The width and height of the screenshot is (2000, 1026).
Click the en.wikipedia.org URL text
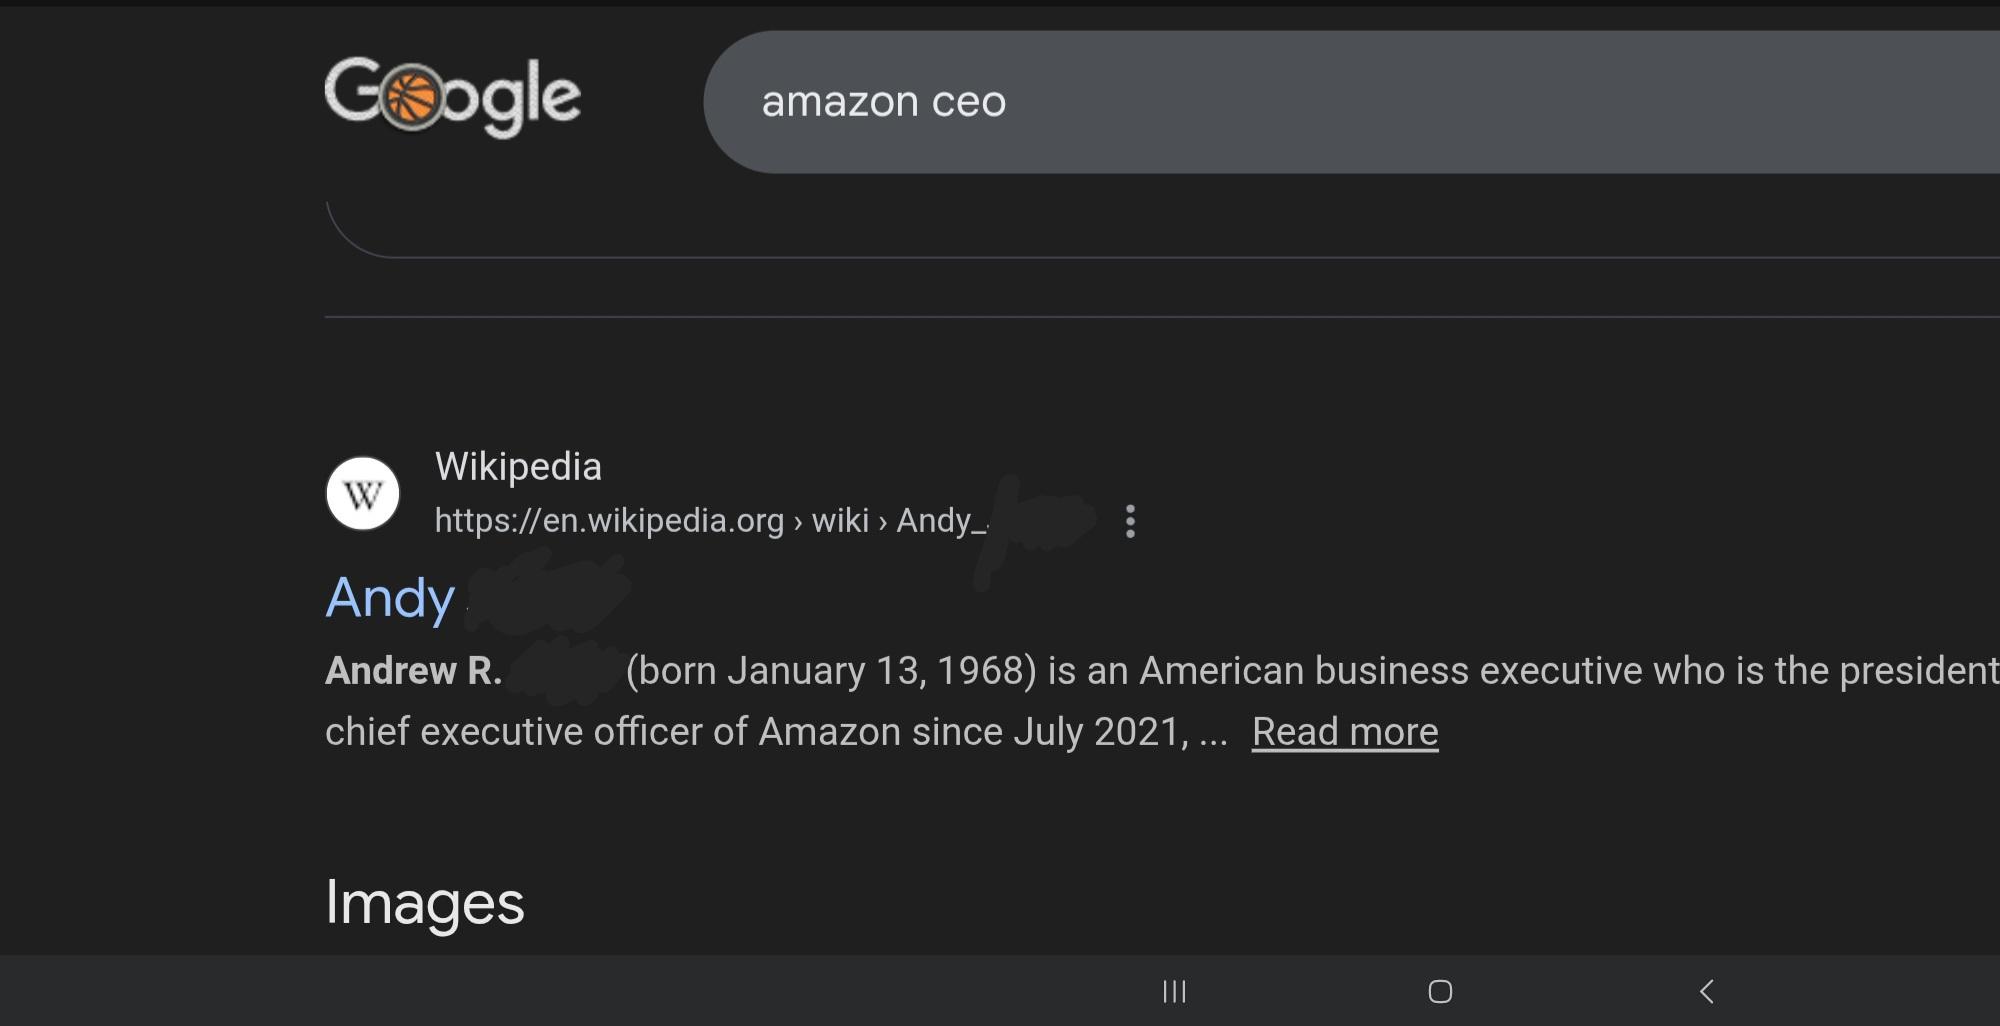609,521
